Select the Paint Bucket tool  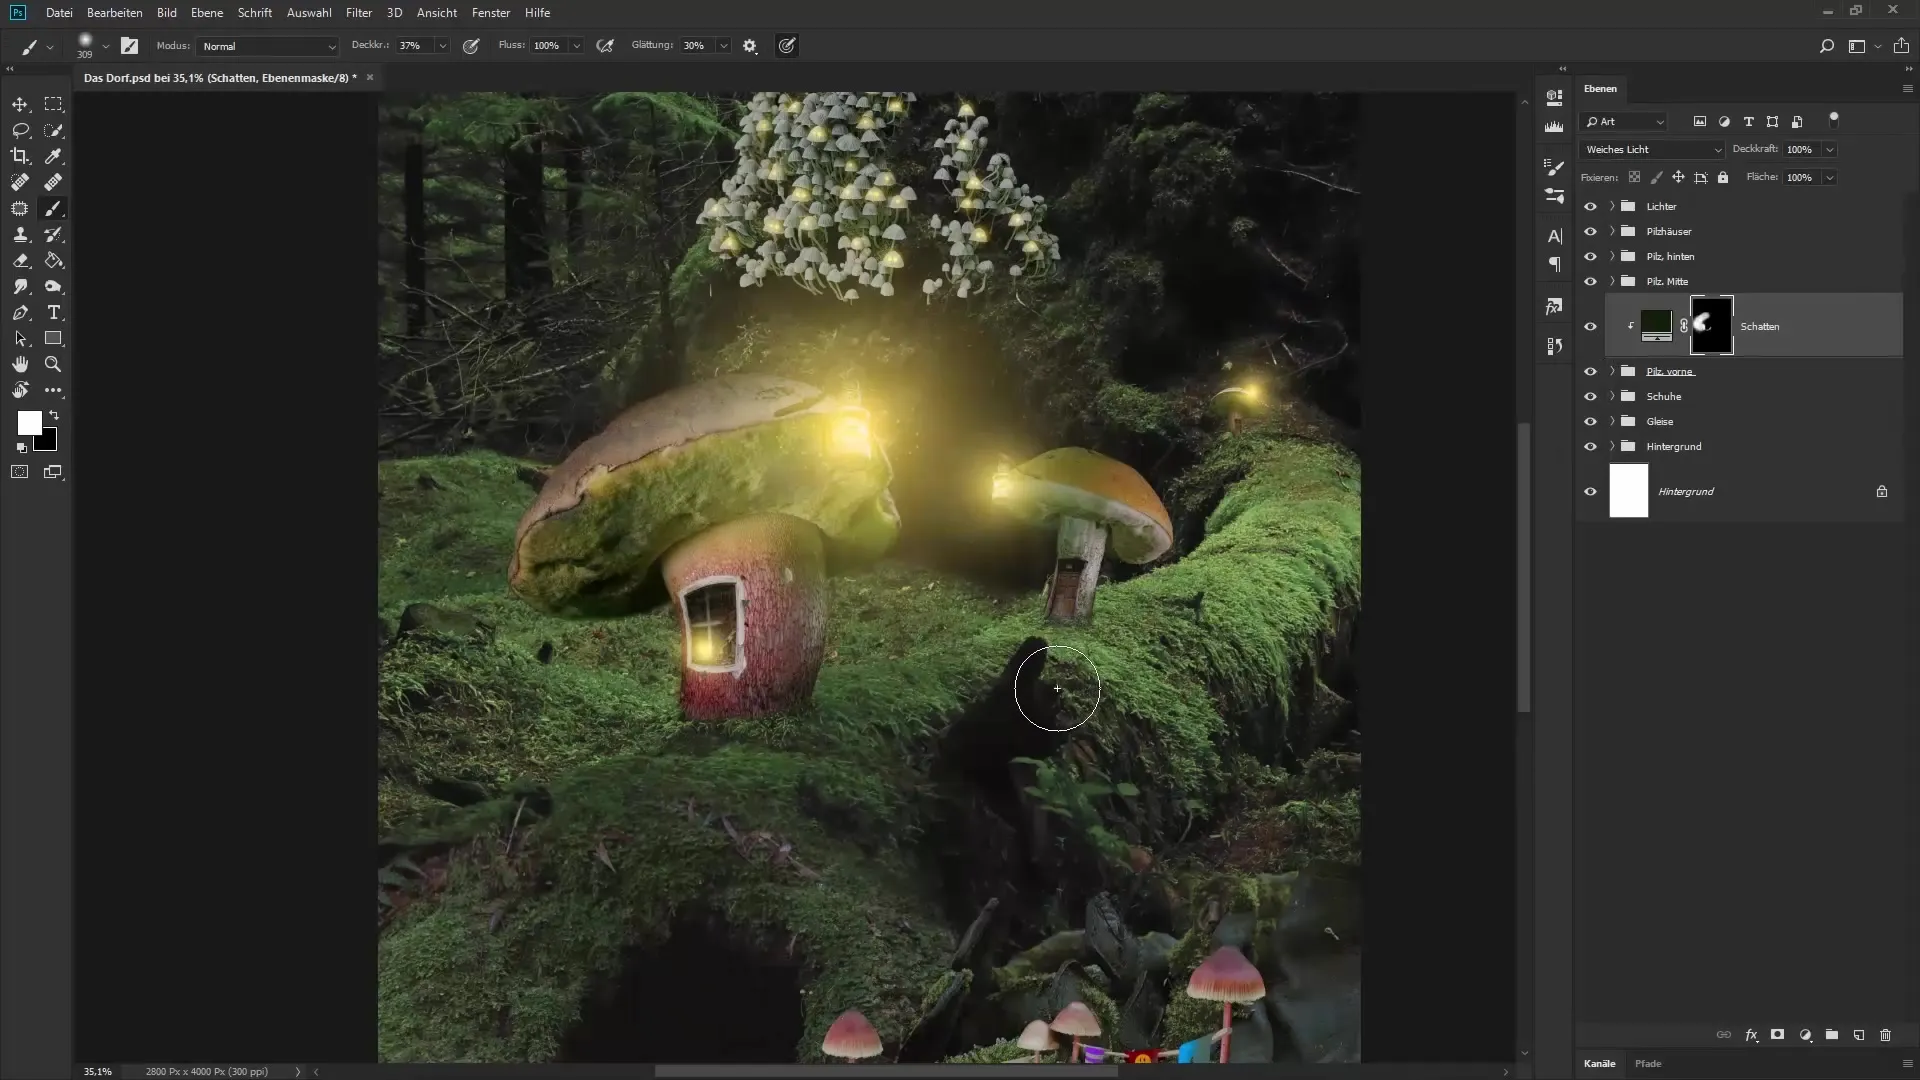click(x=53, y=260)
